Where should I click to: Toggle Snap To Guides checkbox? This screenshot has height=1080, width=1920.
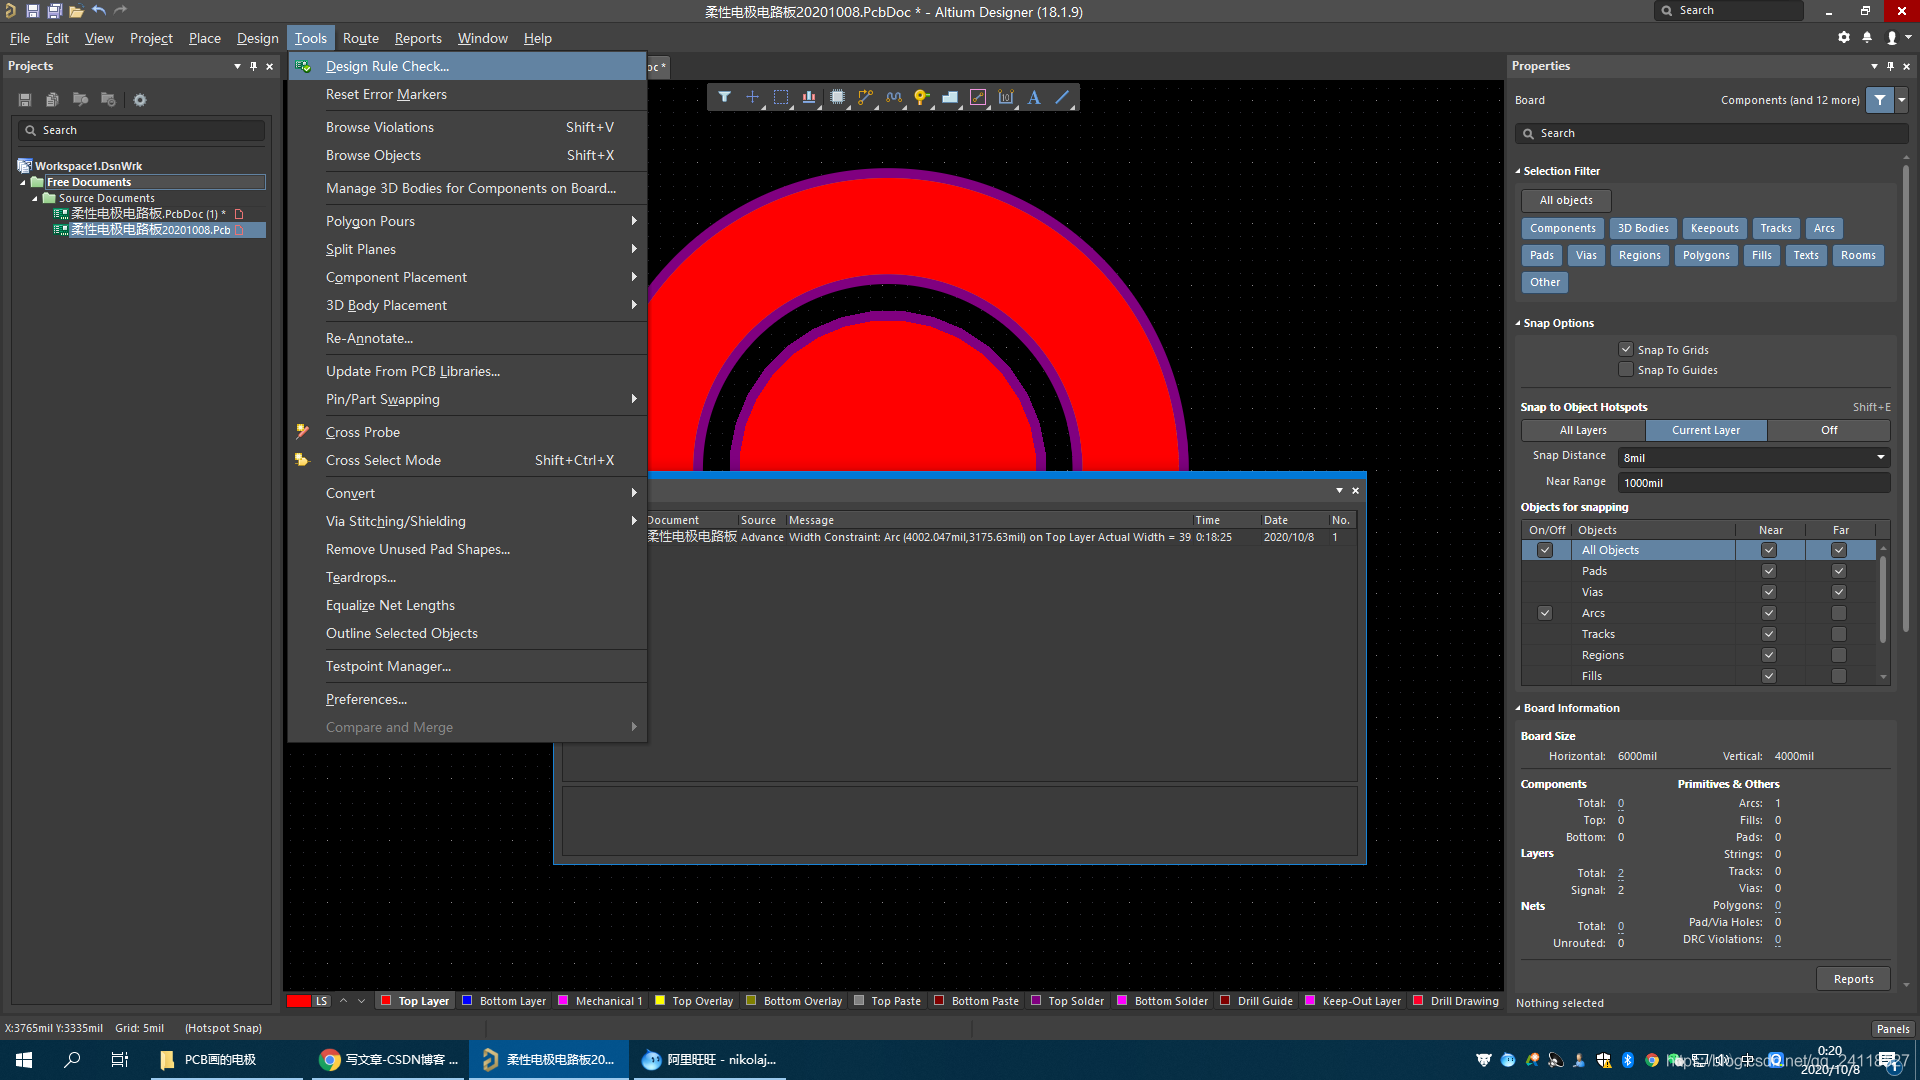tap(1625, 369)
